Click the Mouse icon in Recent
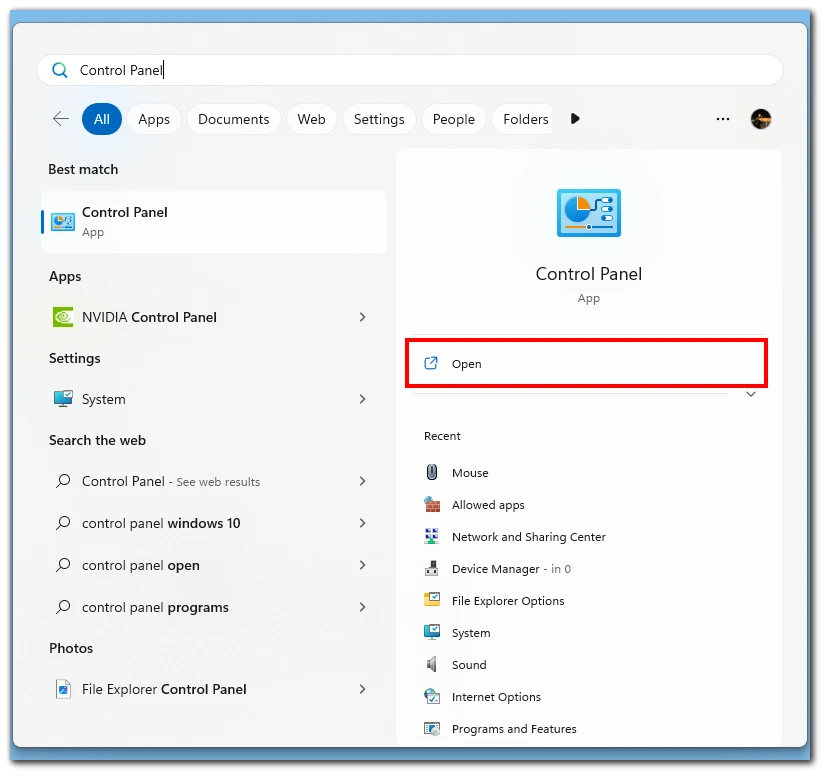Screen dimensions: 828x778 click(x=431, y=472)
